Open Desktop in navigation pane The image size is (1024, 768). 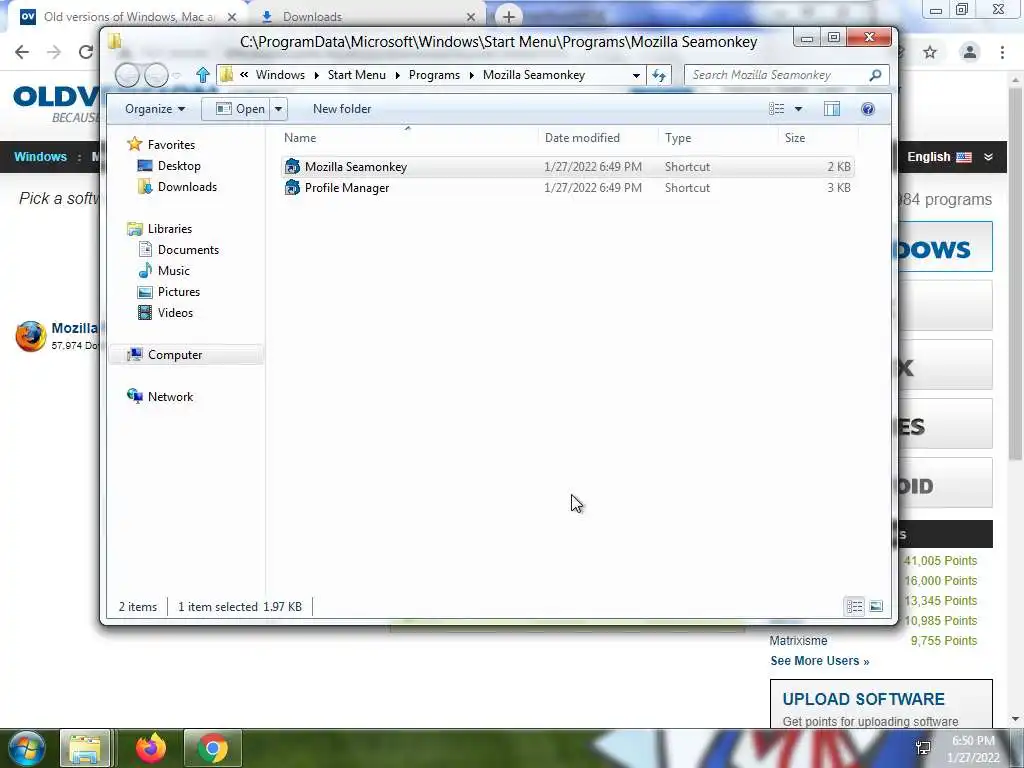(179, 166)
